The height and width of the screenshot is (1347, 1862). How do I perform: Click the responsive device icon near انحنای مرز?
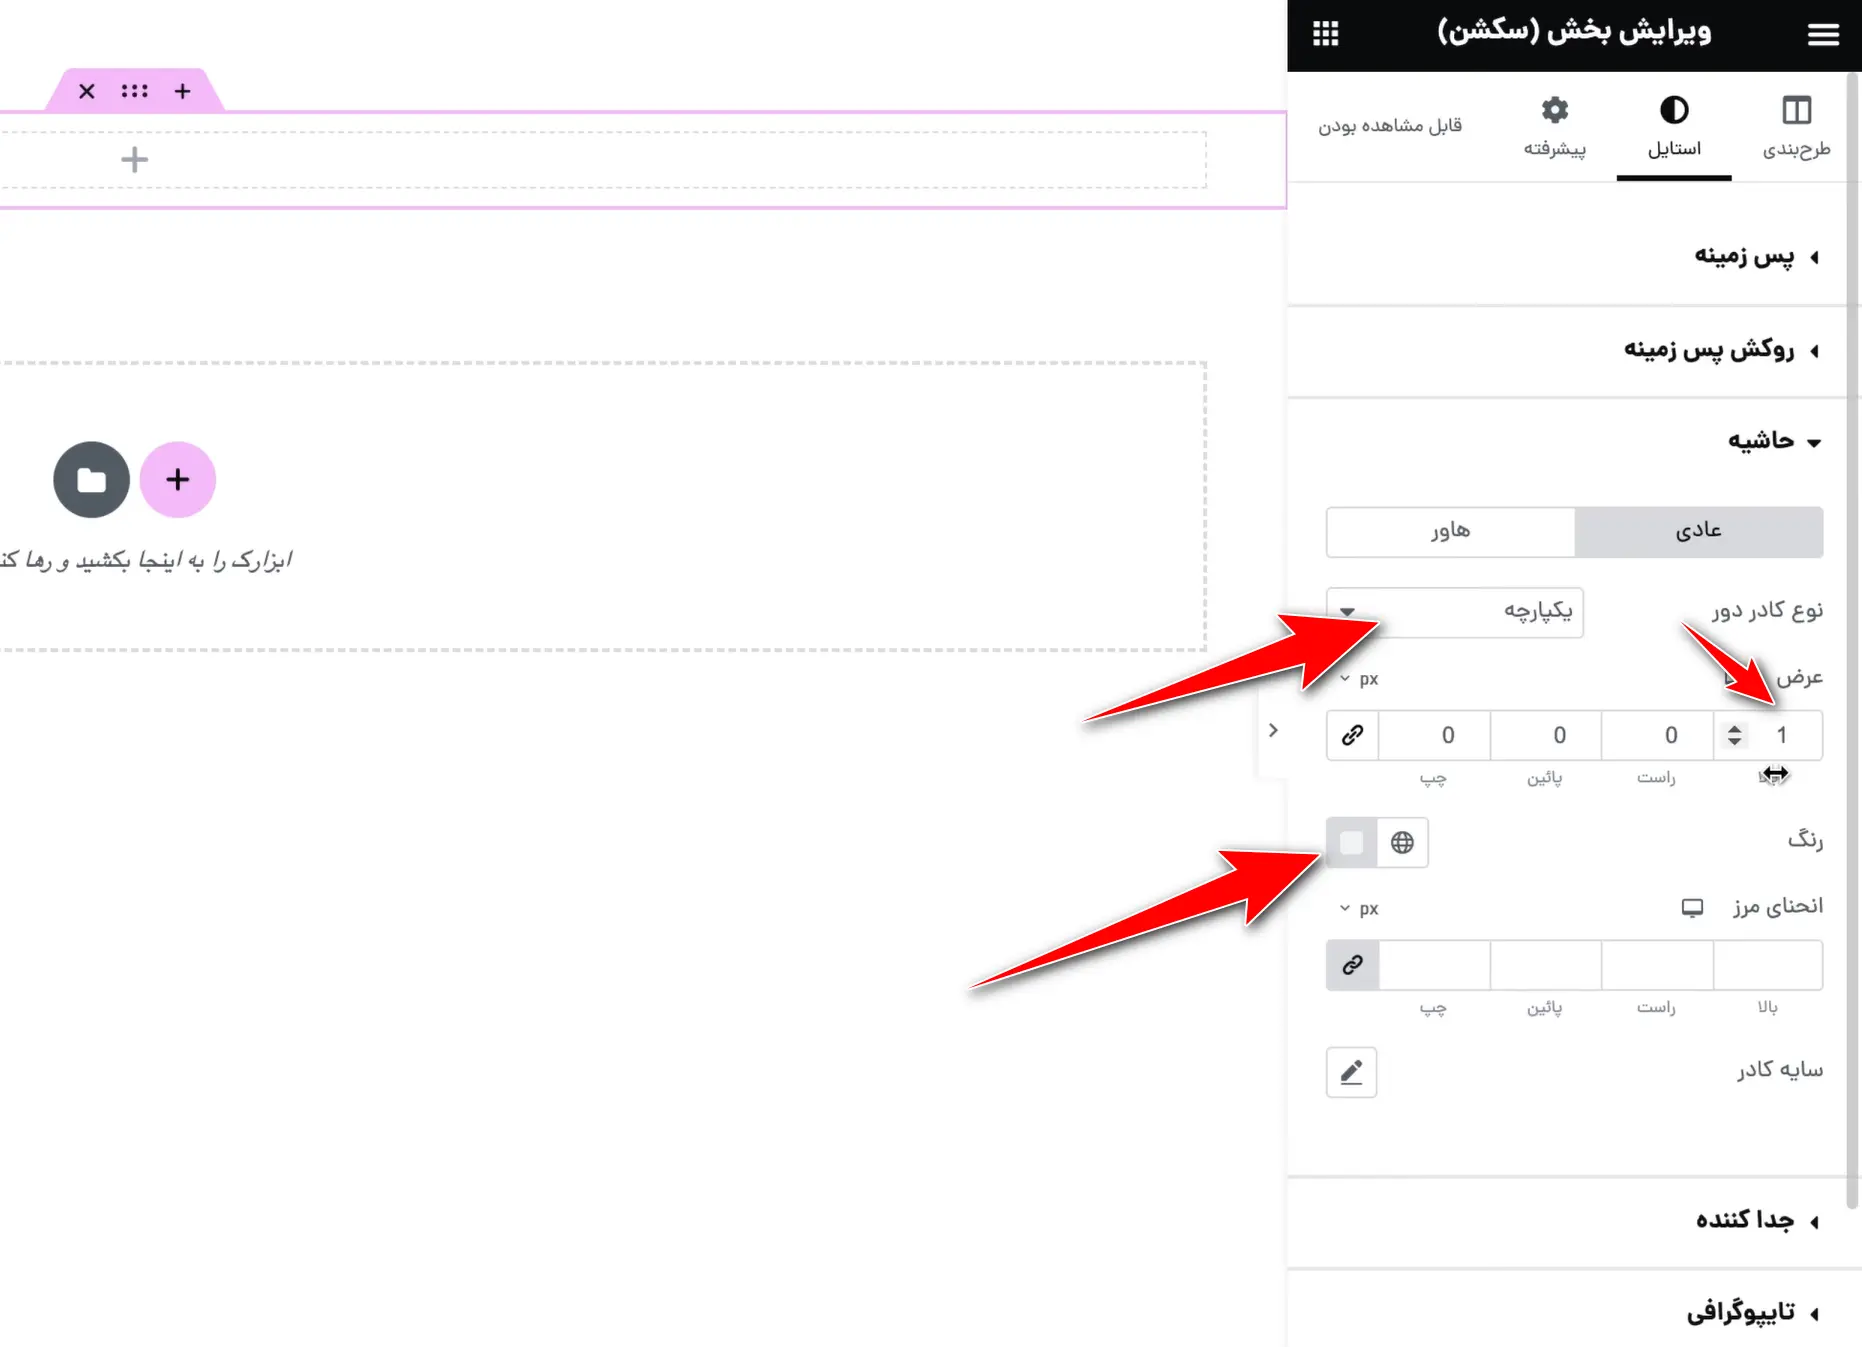tap(1692, 908)
